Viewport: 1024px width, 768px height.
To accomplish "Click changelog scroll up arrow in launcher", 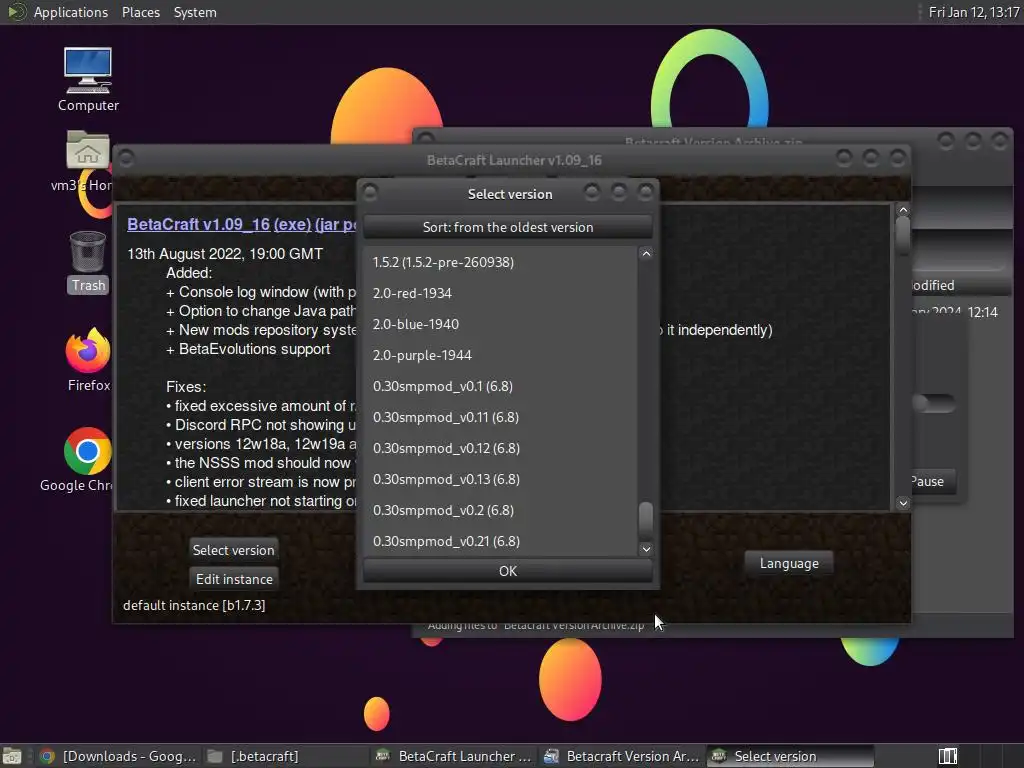I will [x=903, y=210].
